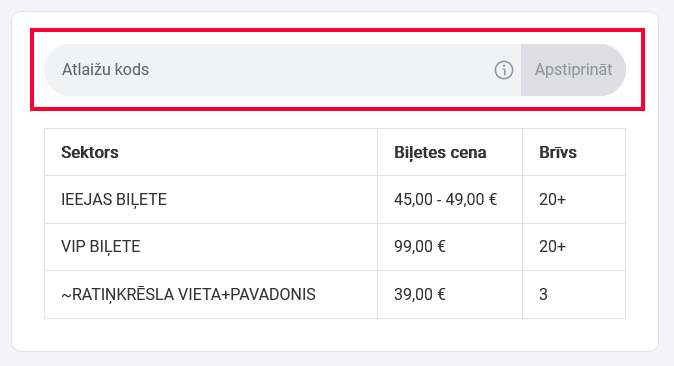Screen dimensions: 674x366
Task: Click the Sektors column header
Action: pos(89,152)
